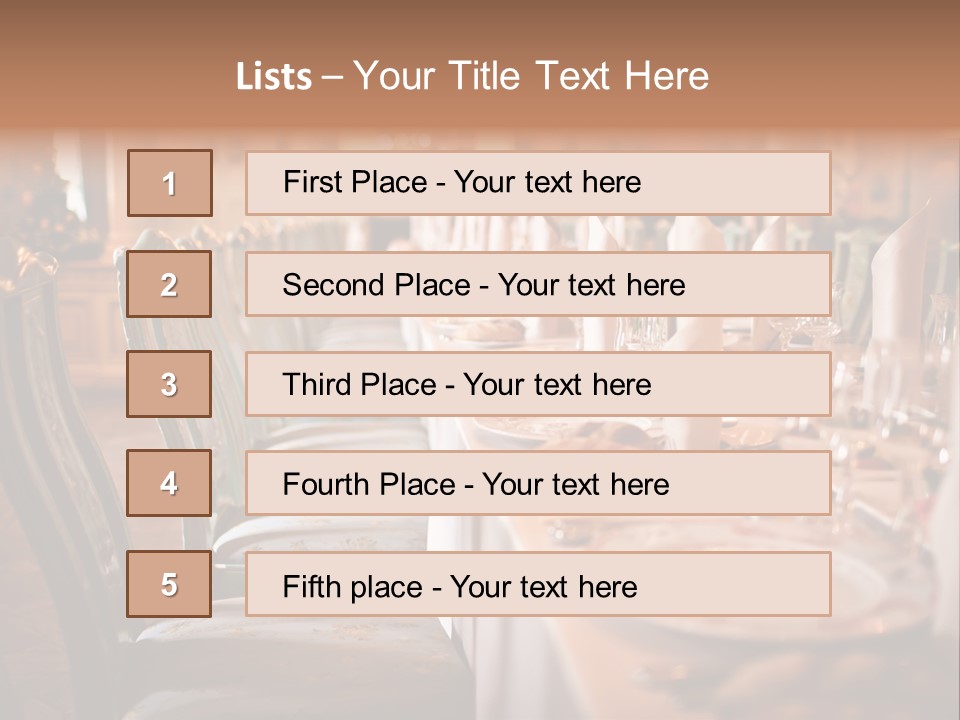960x720 pixels.
Task: Click the number 5 box
Action: [x=170, y=584]
